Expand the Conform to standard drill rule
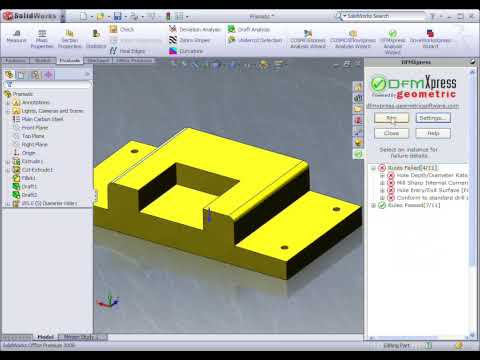This screenshot has width=480, height=360. click(x=382, y=198)
